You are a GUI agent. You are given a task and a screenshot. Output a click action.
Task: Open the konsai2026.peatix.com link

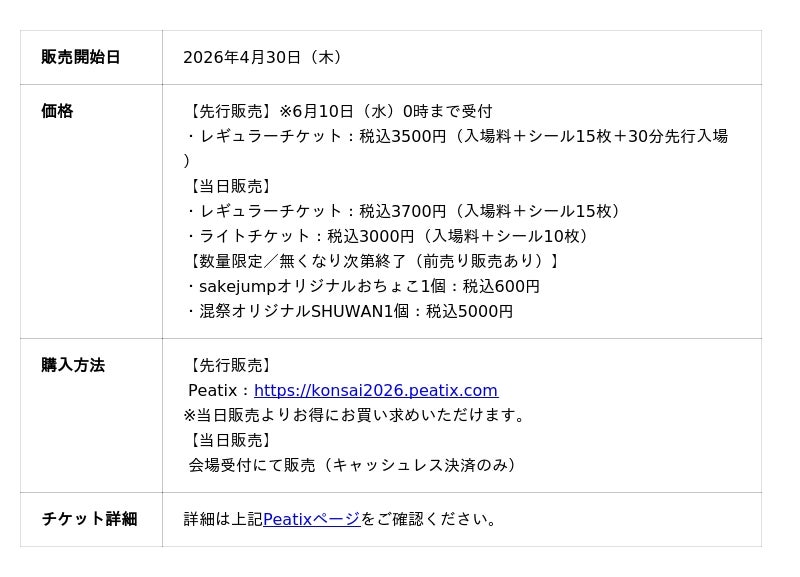coord(375,390)
